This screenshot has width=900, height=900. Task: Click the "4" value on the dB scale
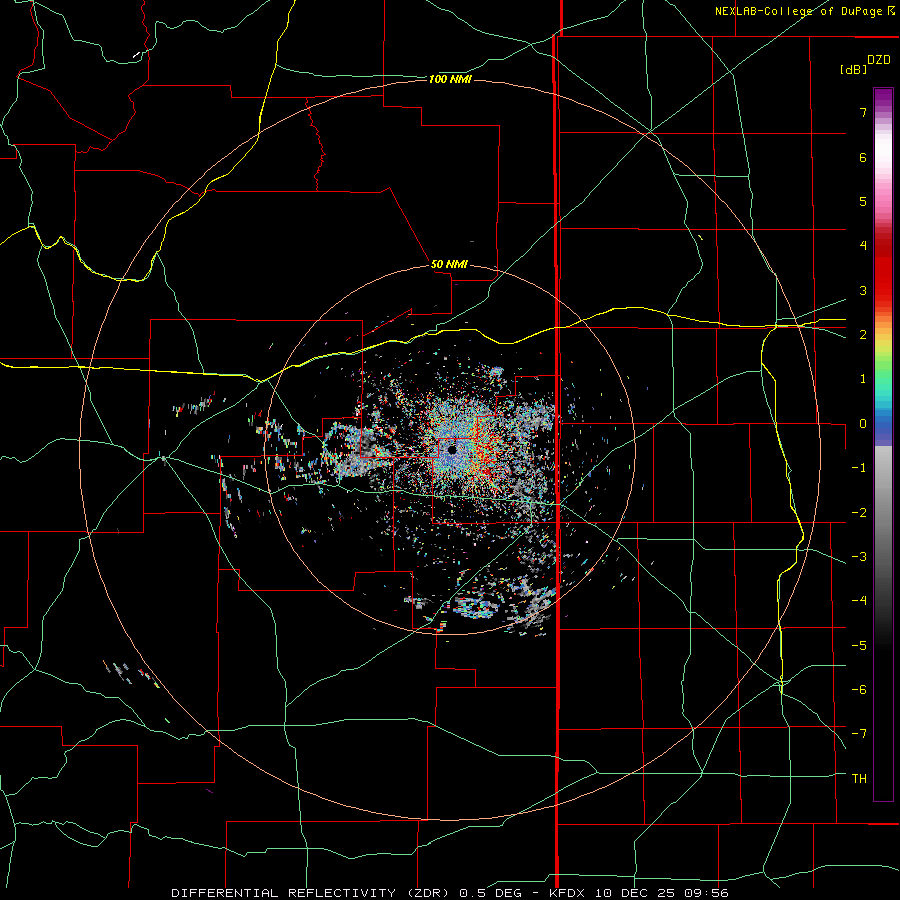(863, 246)
